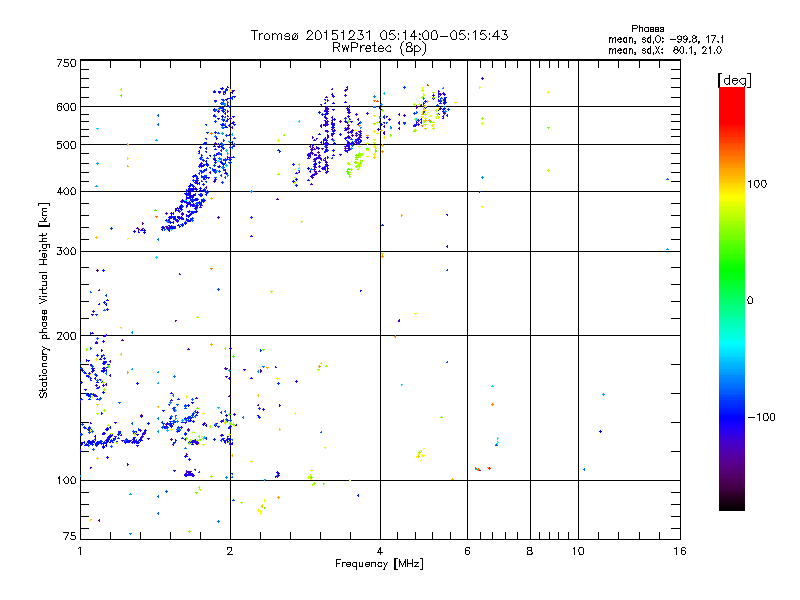Click the x-axis tick label 6
Image resolution: width=800 pixels, height=600 pixels.
pyautogui.click(x=467, y=551)
